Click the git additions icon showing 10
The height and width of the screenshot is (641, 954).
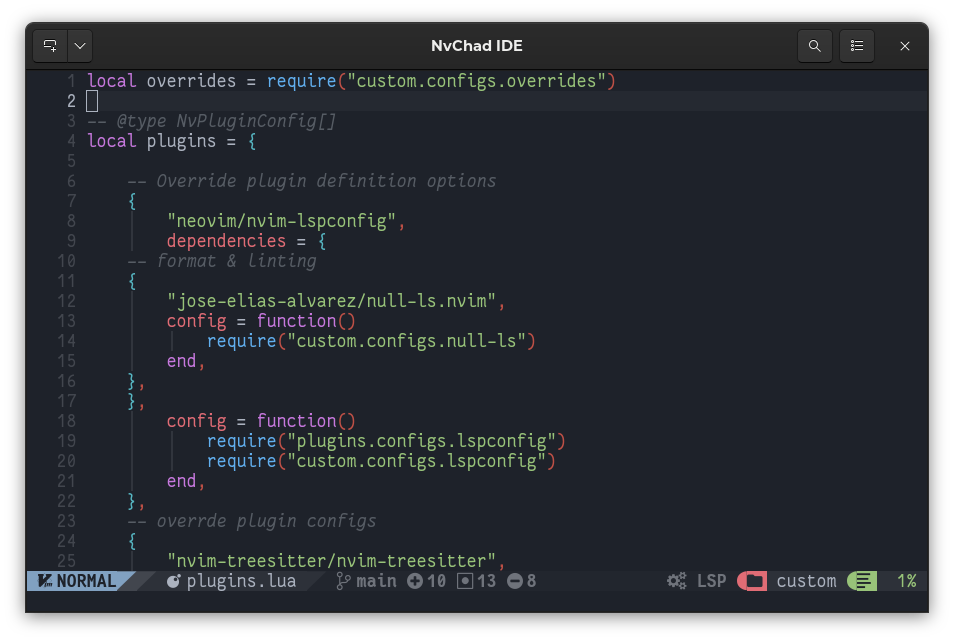[x=414, y=580]
